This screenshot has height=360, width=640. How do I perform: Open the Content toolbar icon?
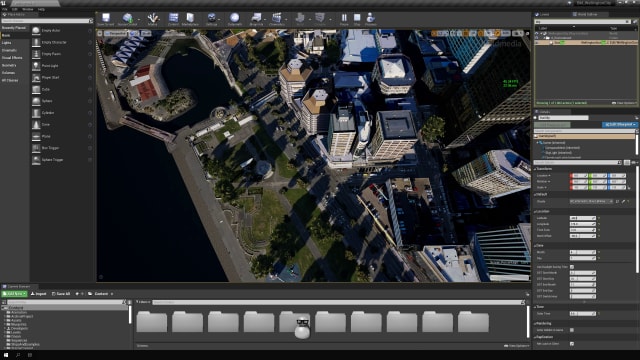pyautogui.click(x=173, y=18)
